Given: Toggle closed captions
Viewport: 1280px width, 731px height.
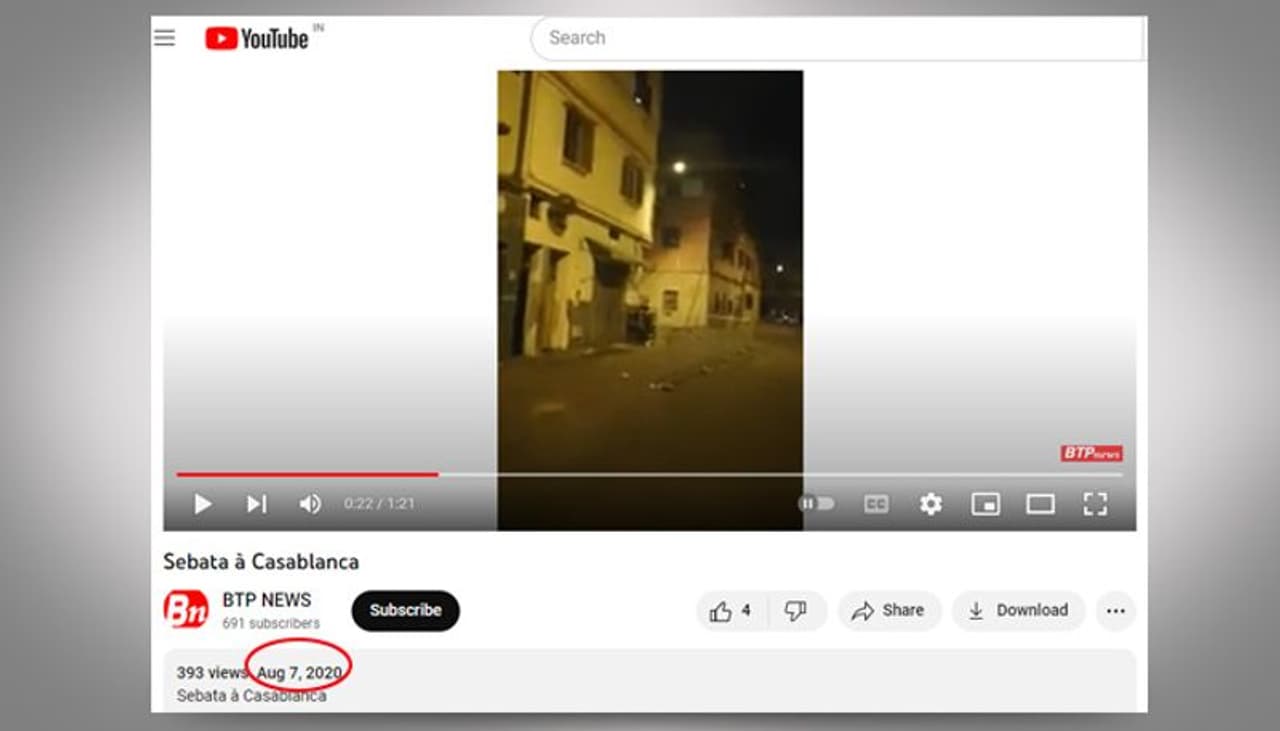Looking at the screenshot, I should point(876,504).
